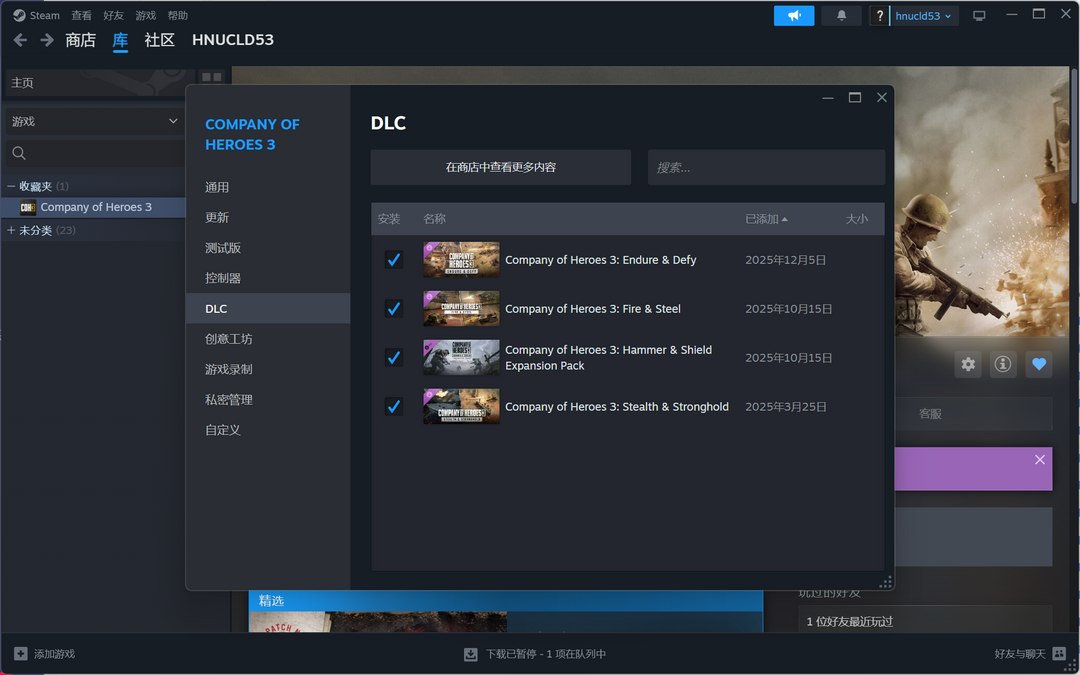Open the hnucld53 account dropdown
1080x675 pixels.
[x=923, y=16]
